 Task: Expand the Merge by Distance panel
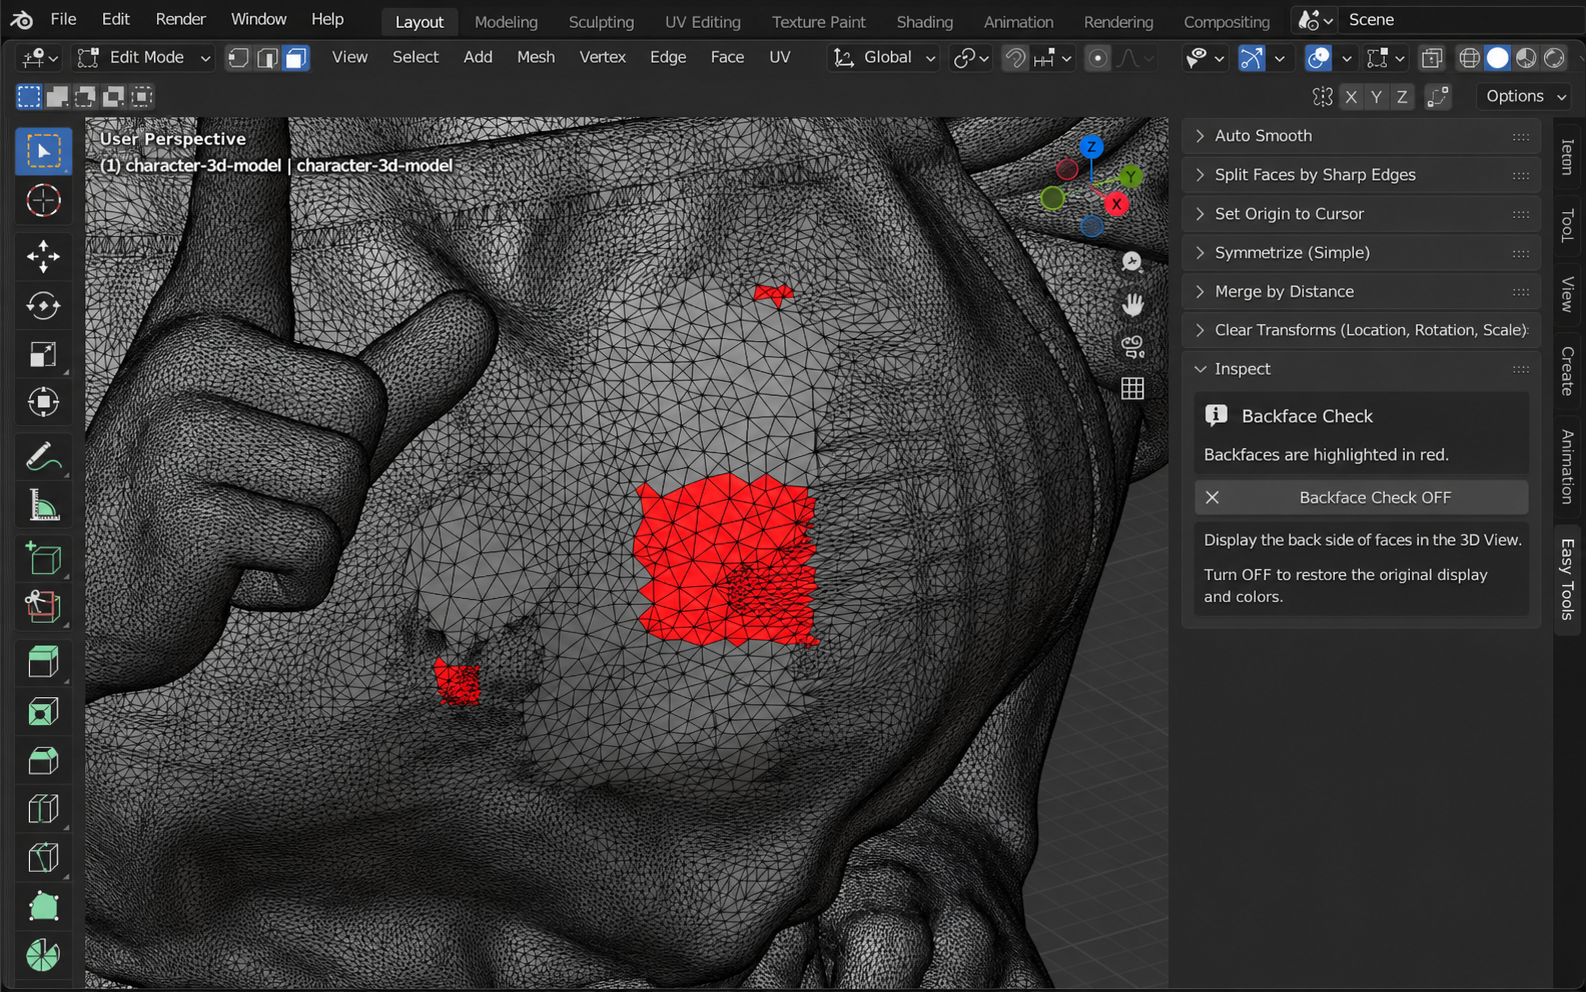(x=1361, y=292)
